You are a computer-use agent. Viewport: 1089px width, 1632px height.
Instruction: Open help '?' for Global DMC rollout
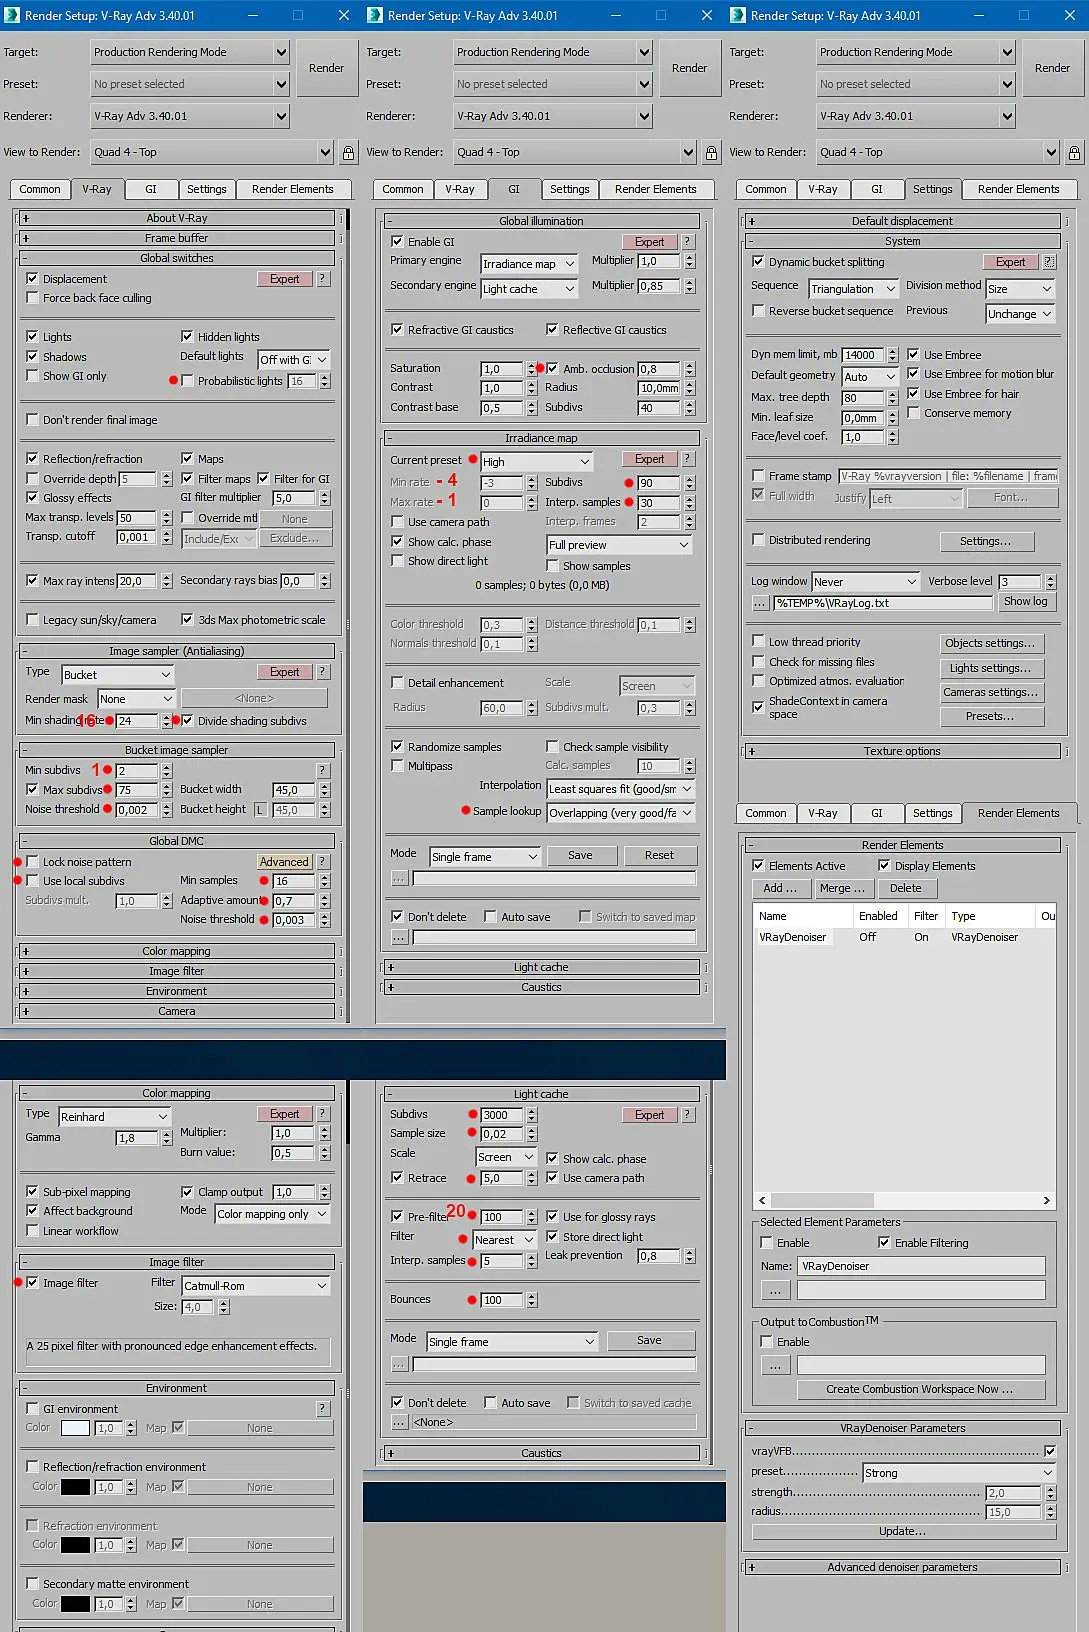pyautogui.click(x=323, y=862)
